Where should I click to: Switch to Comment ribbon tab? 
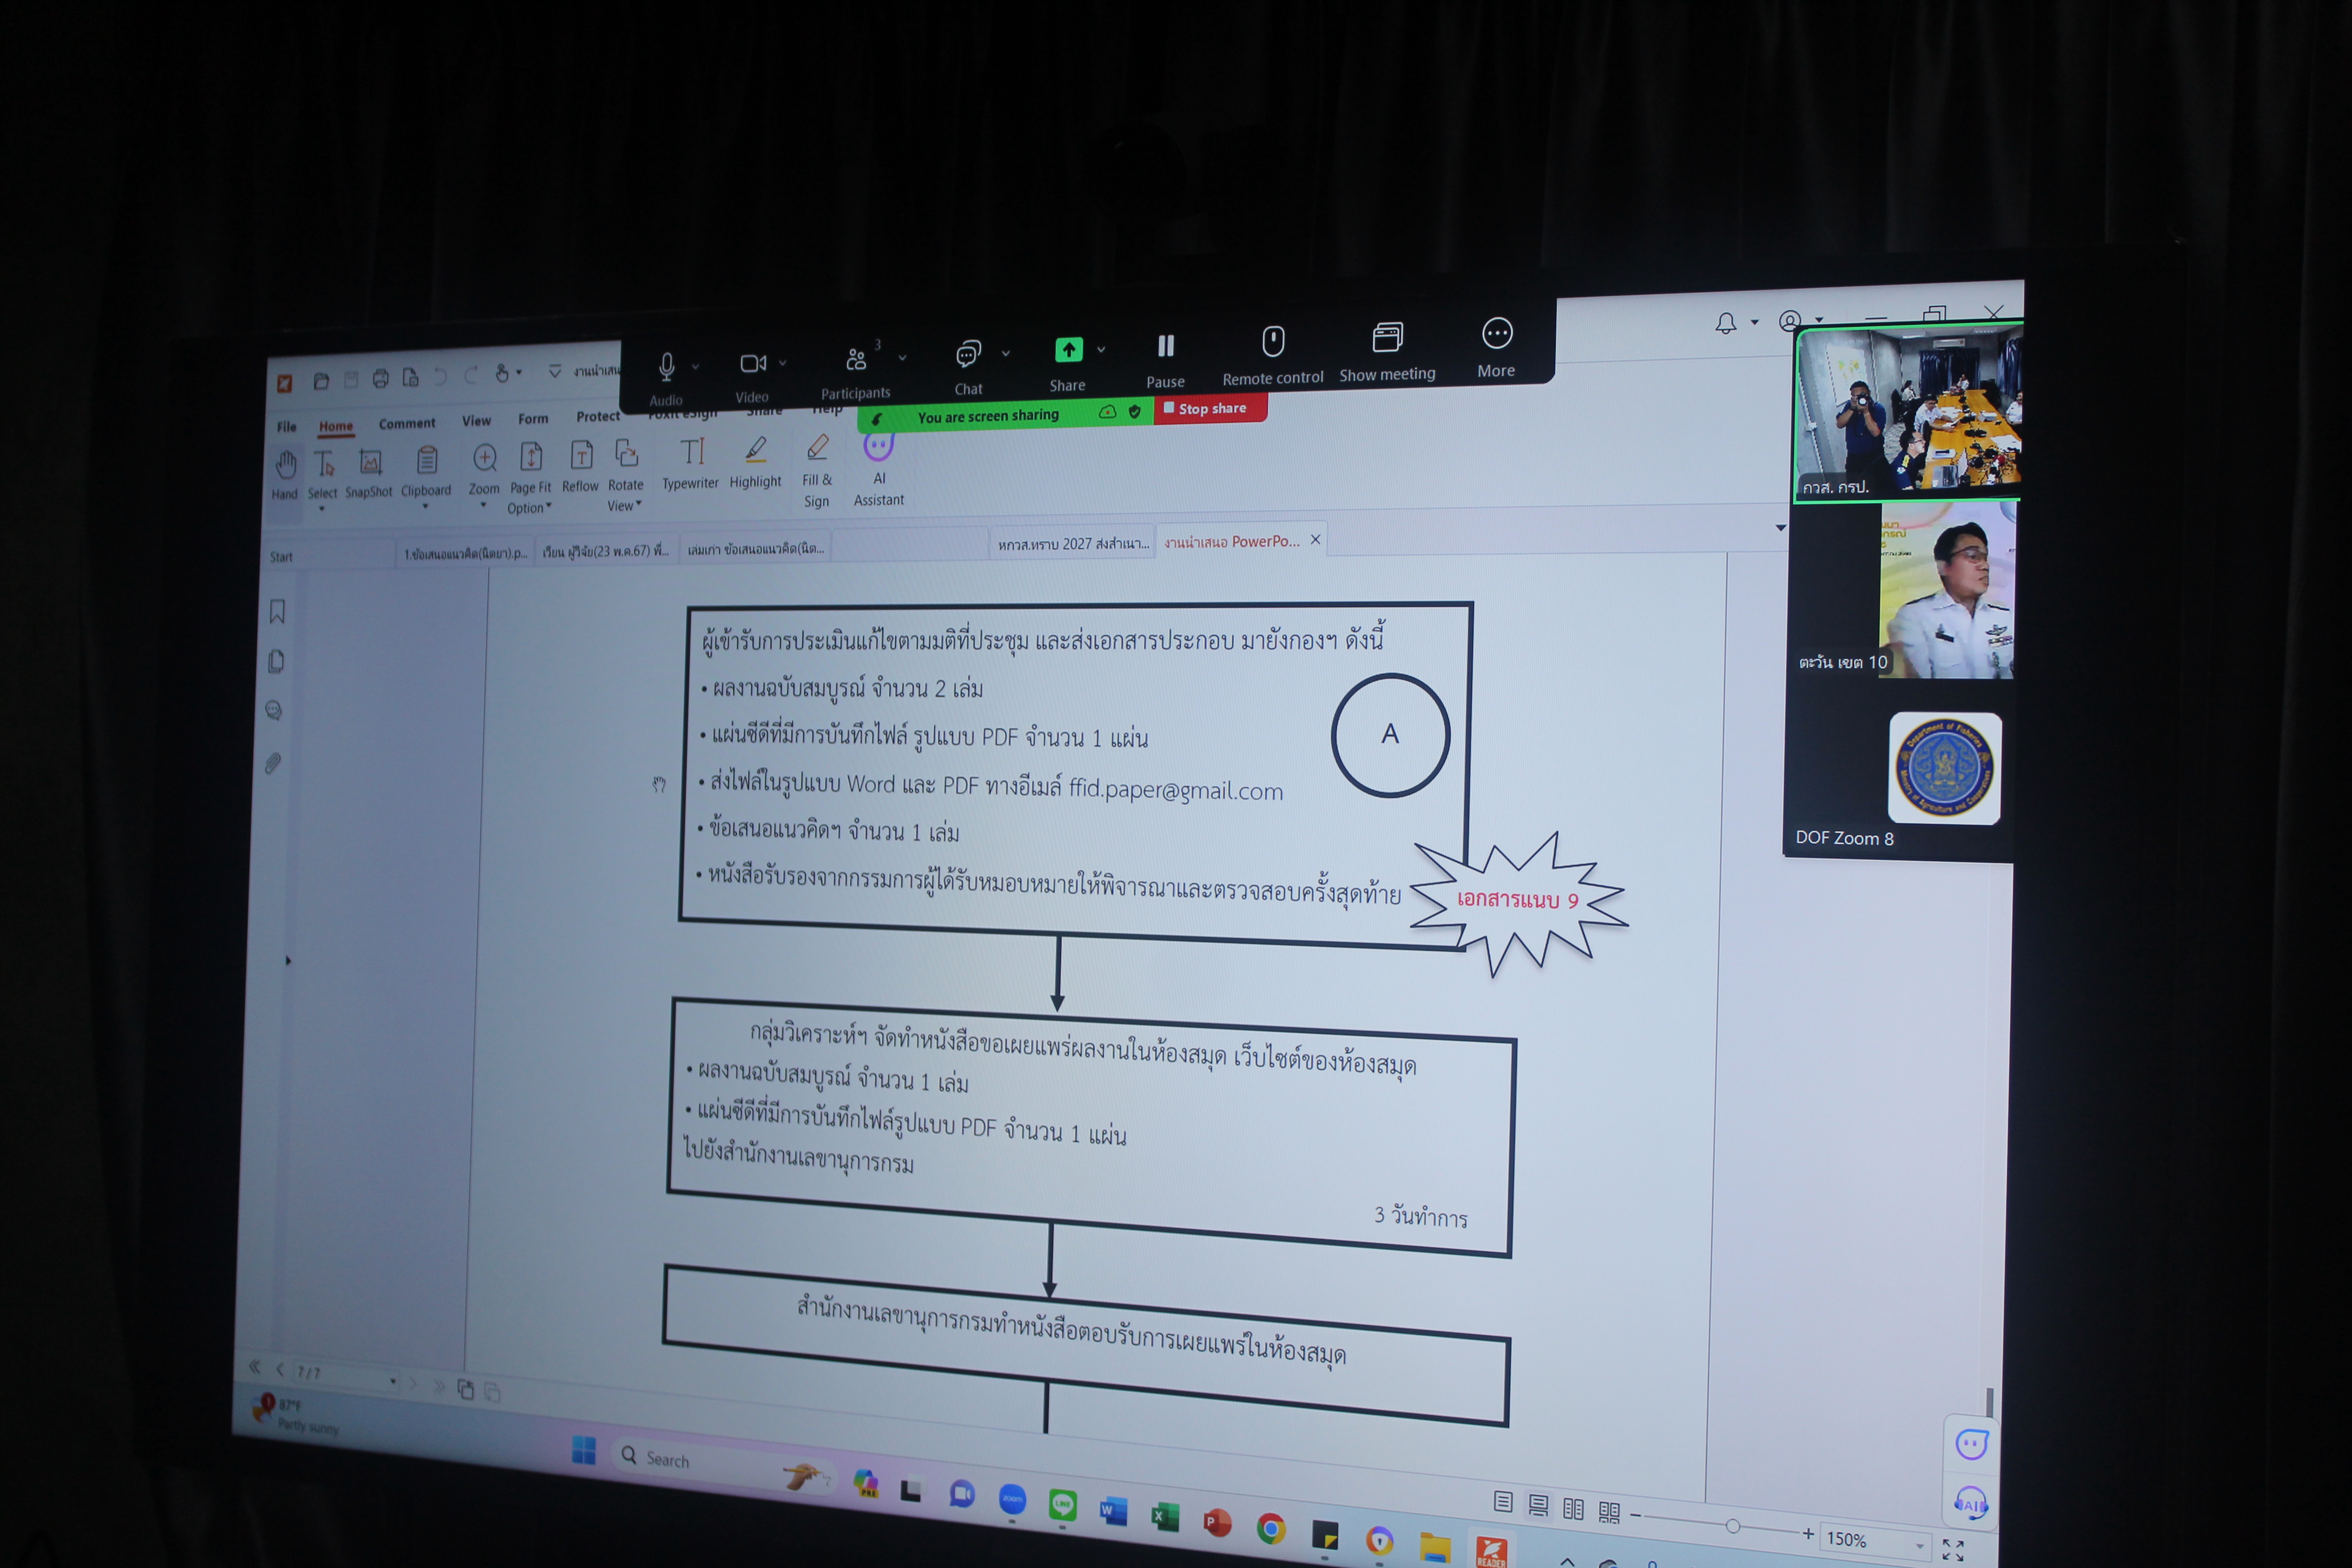coord(407,424)
